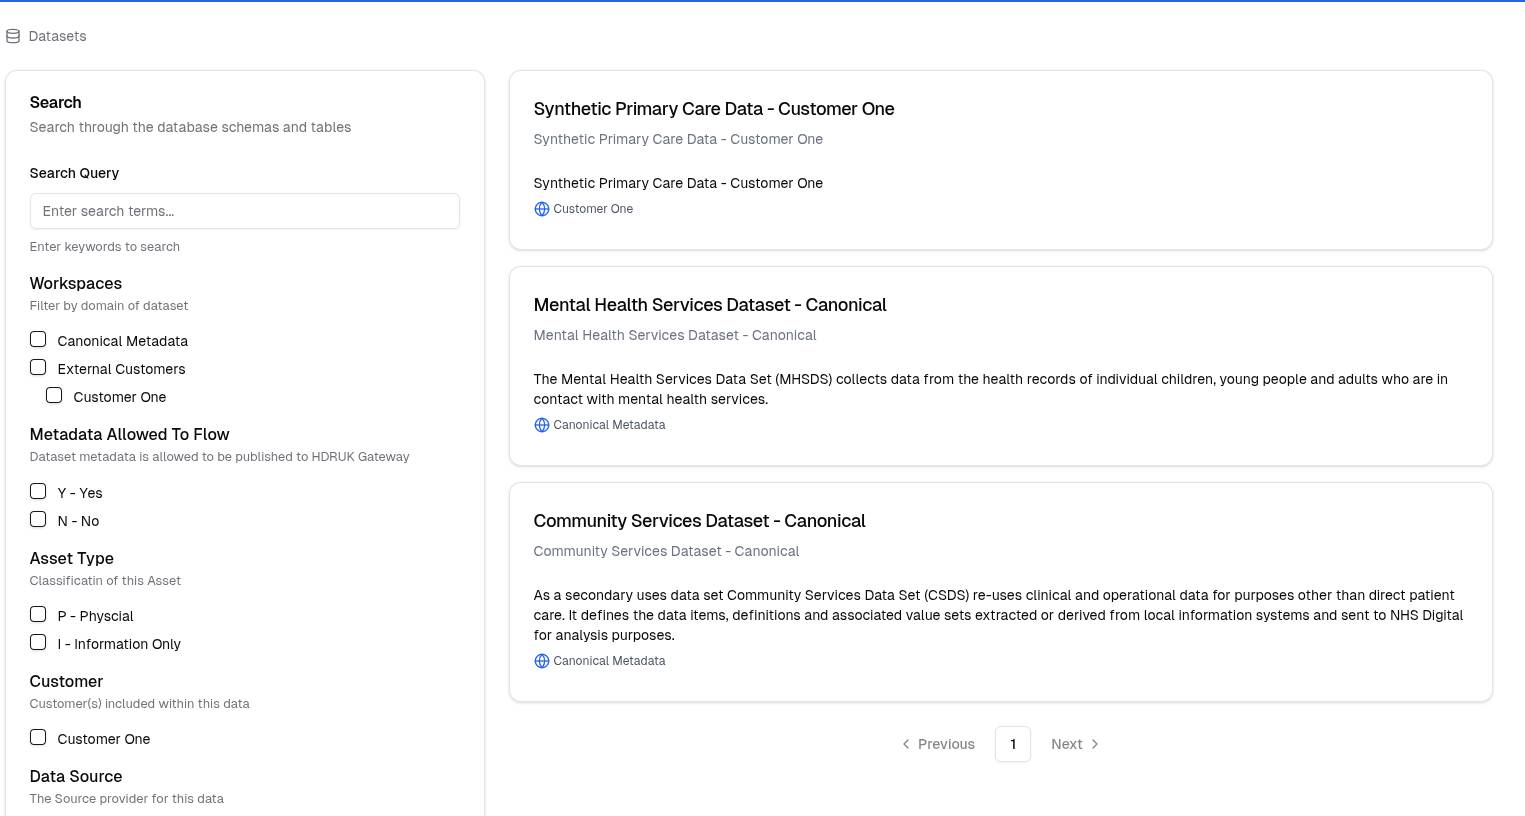This screenshot has width=1525, height=816.
Task: Toggle the N - No metadata flow checkbox
Action: 38,520
